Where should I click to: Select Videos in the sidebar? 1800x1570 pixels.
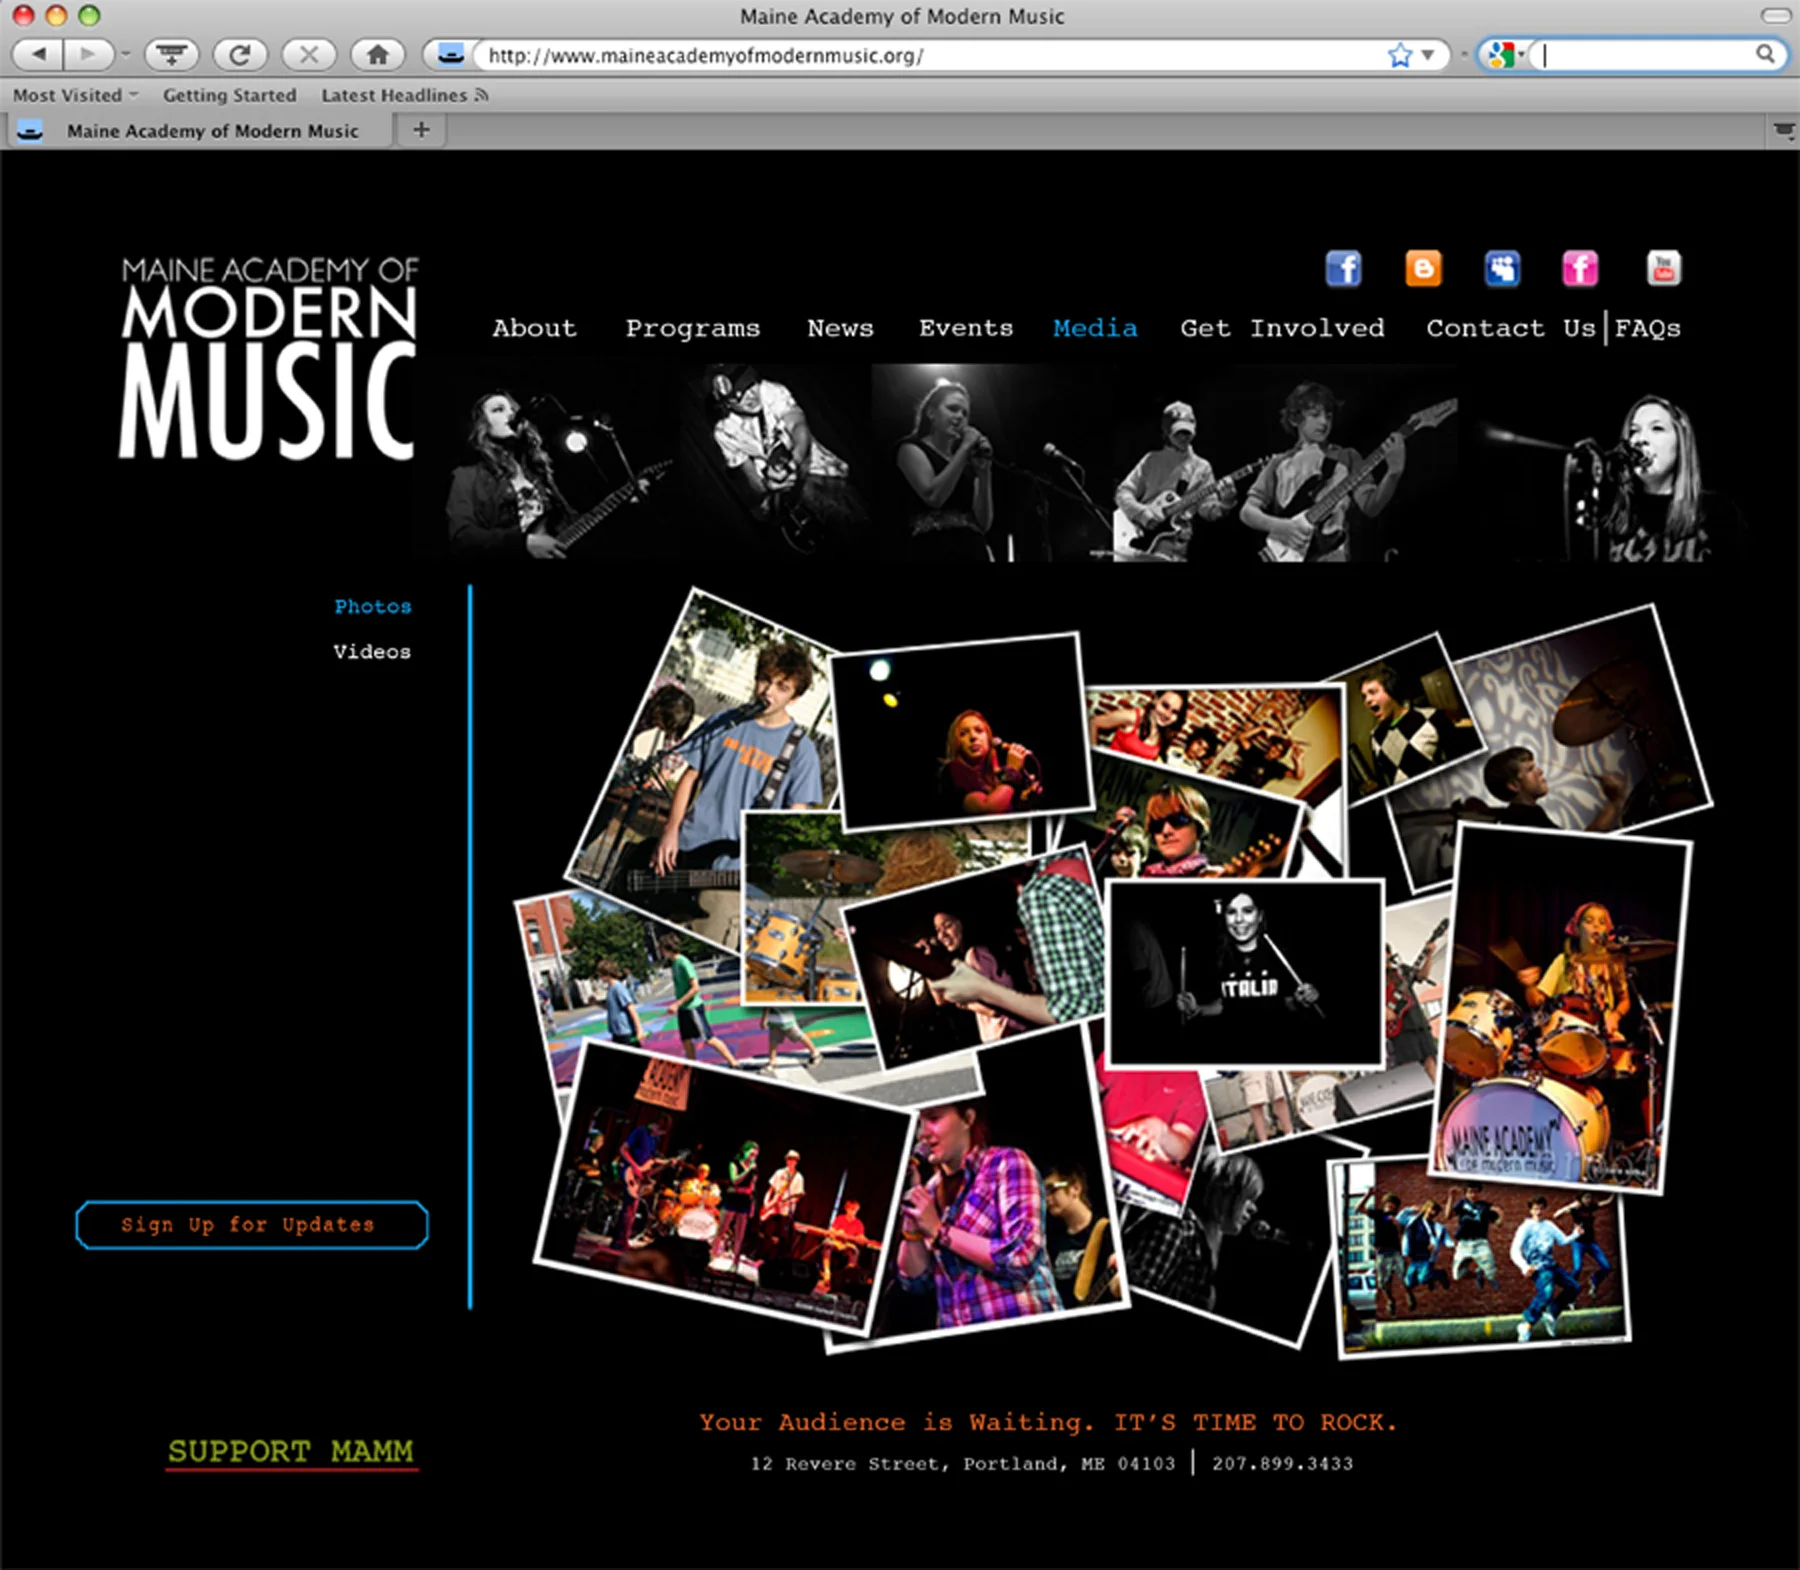pyautogui.click(x=372, y=651)
